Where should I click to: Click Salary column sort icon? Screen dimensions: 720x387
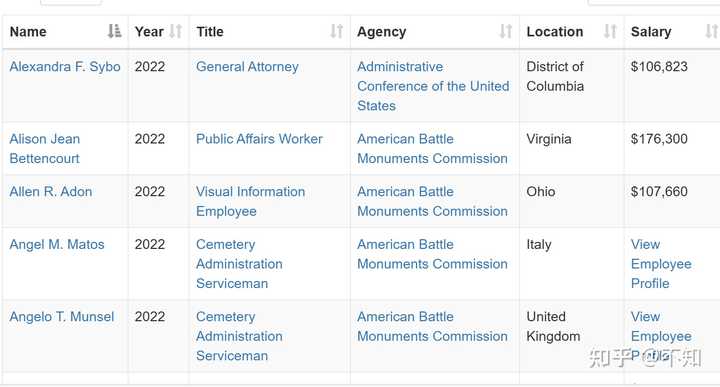711,31
